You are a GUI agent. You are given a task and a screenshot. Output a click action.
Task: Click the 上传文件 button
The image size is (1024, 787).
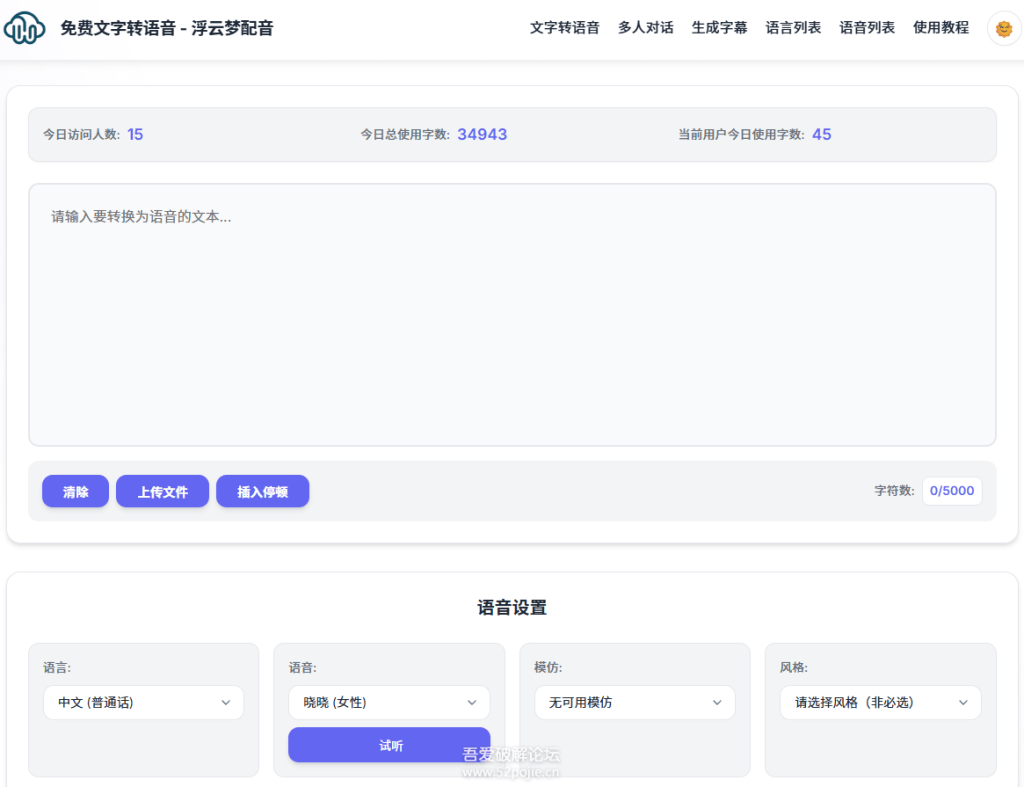pos(162,491)
